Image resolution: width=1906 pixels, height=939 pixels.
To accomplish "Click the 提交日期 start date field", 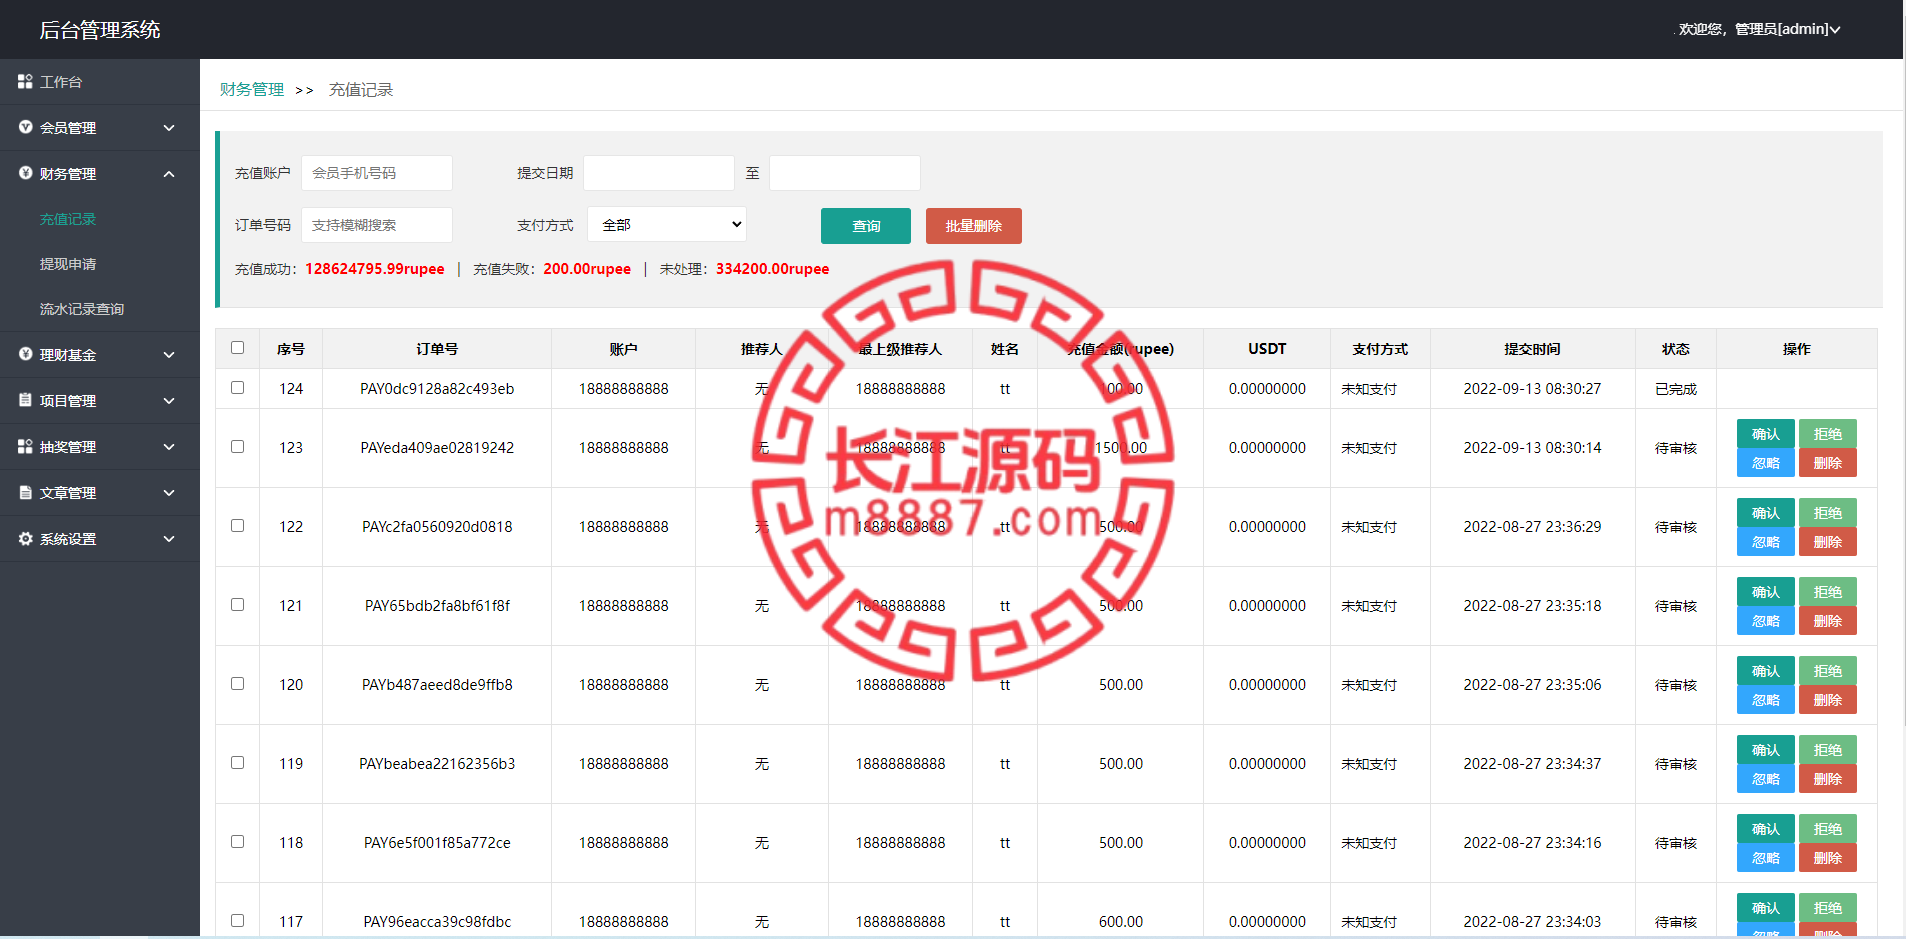I will [659, 173].
